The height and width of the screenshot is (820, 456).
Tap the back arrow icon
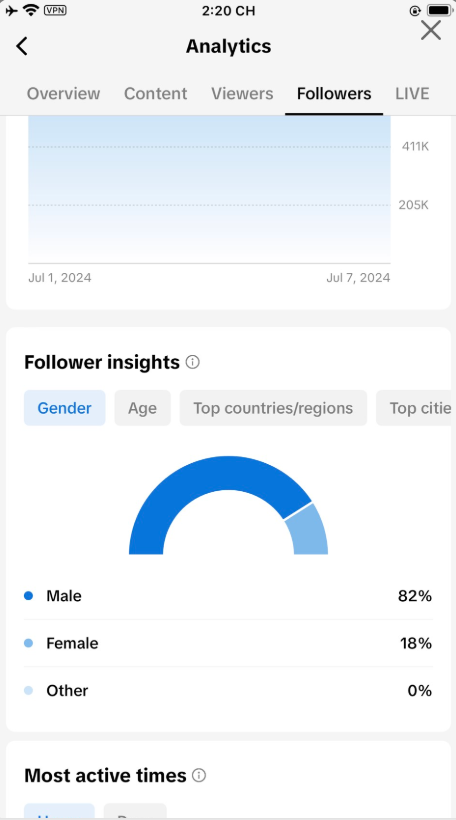[x=21, y=46]
